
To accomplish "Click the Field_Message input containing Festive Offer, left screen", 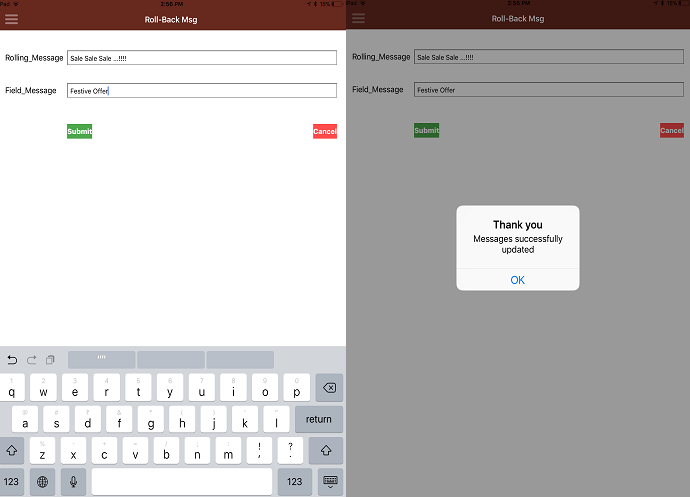I will (201, 91).
